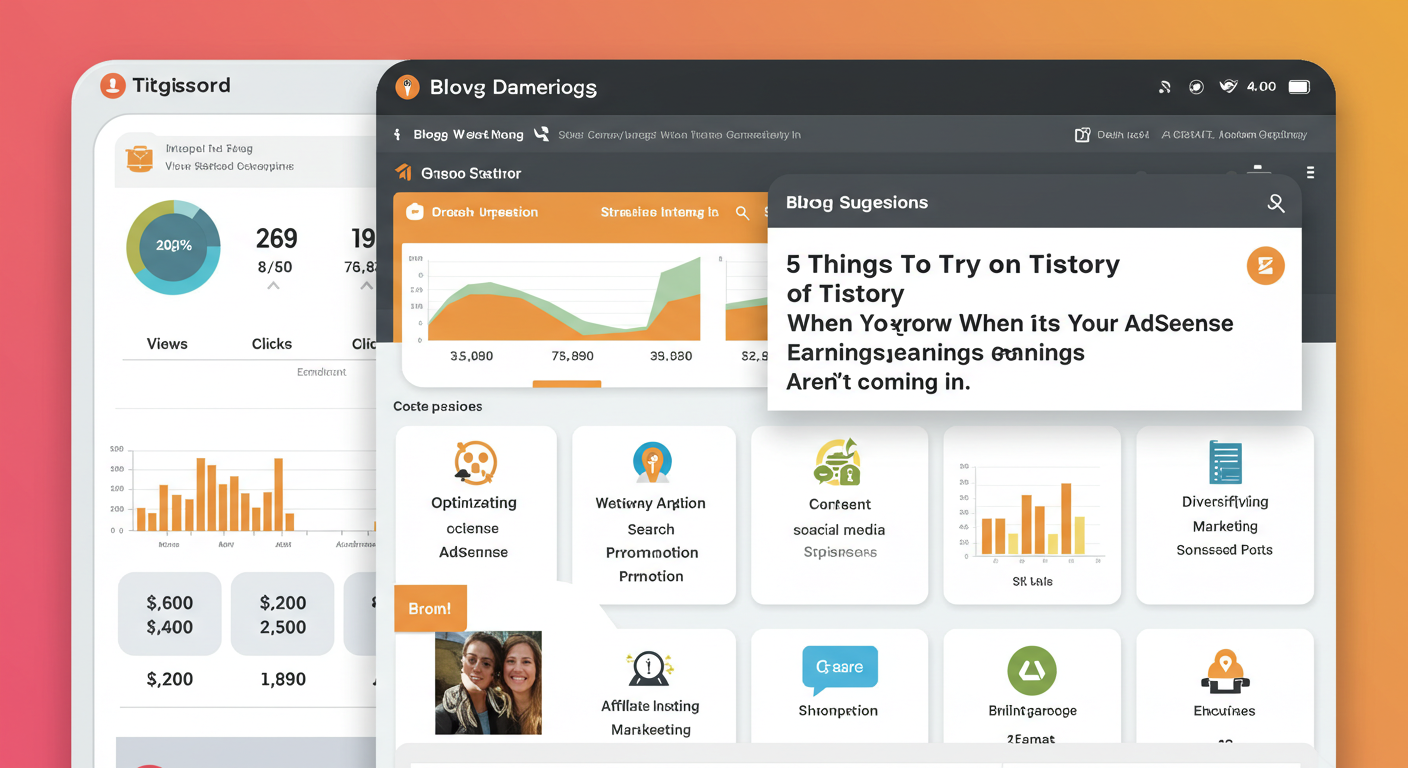Image resolution: width=1408 pixels, height=768 pixels.
Task: Click the circular target icon in top bar
Action: [x=1195, y=87]
